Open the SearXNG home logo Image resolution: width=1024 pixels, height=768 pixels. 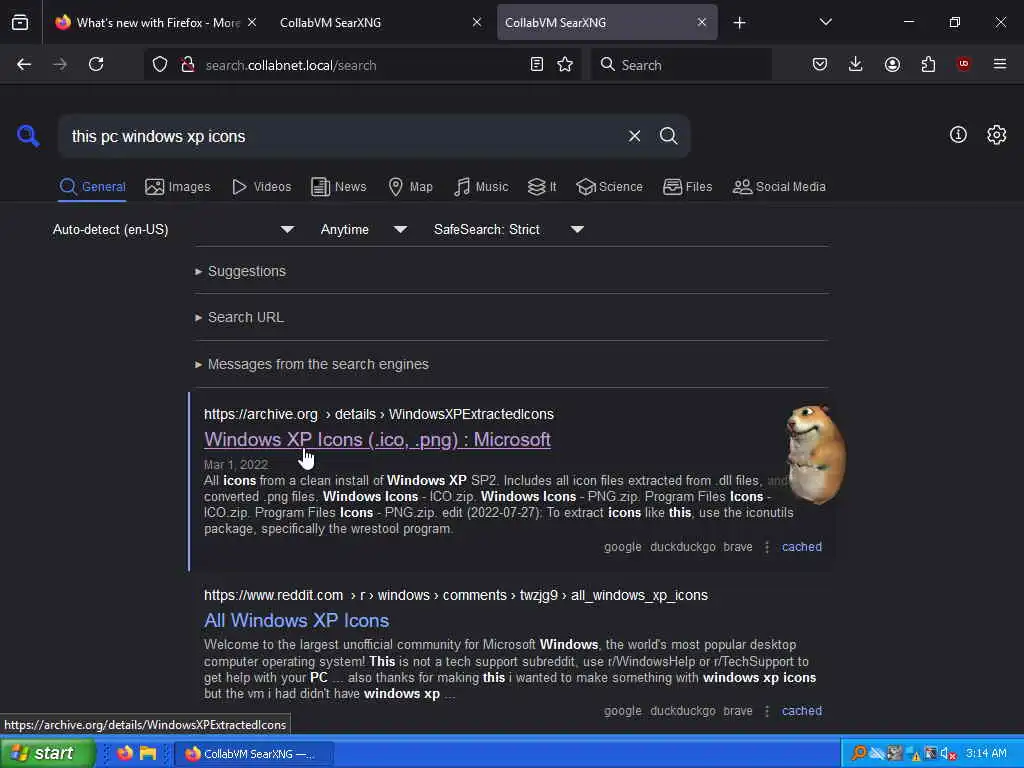pyautogui.click(x=28, y=136)
